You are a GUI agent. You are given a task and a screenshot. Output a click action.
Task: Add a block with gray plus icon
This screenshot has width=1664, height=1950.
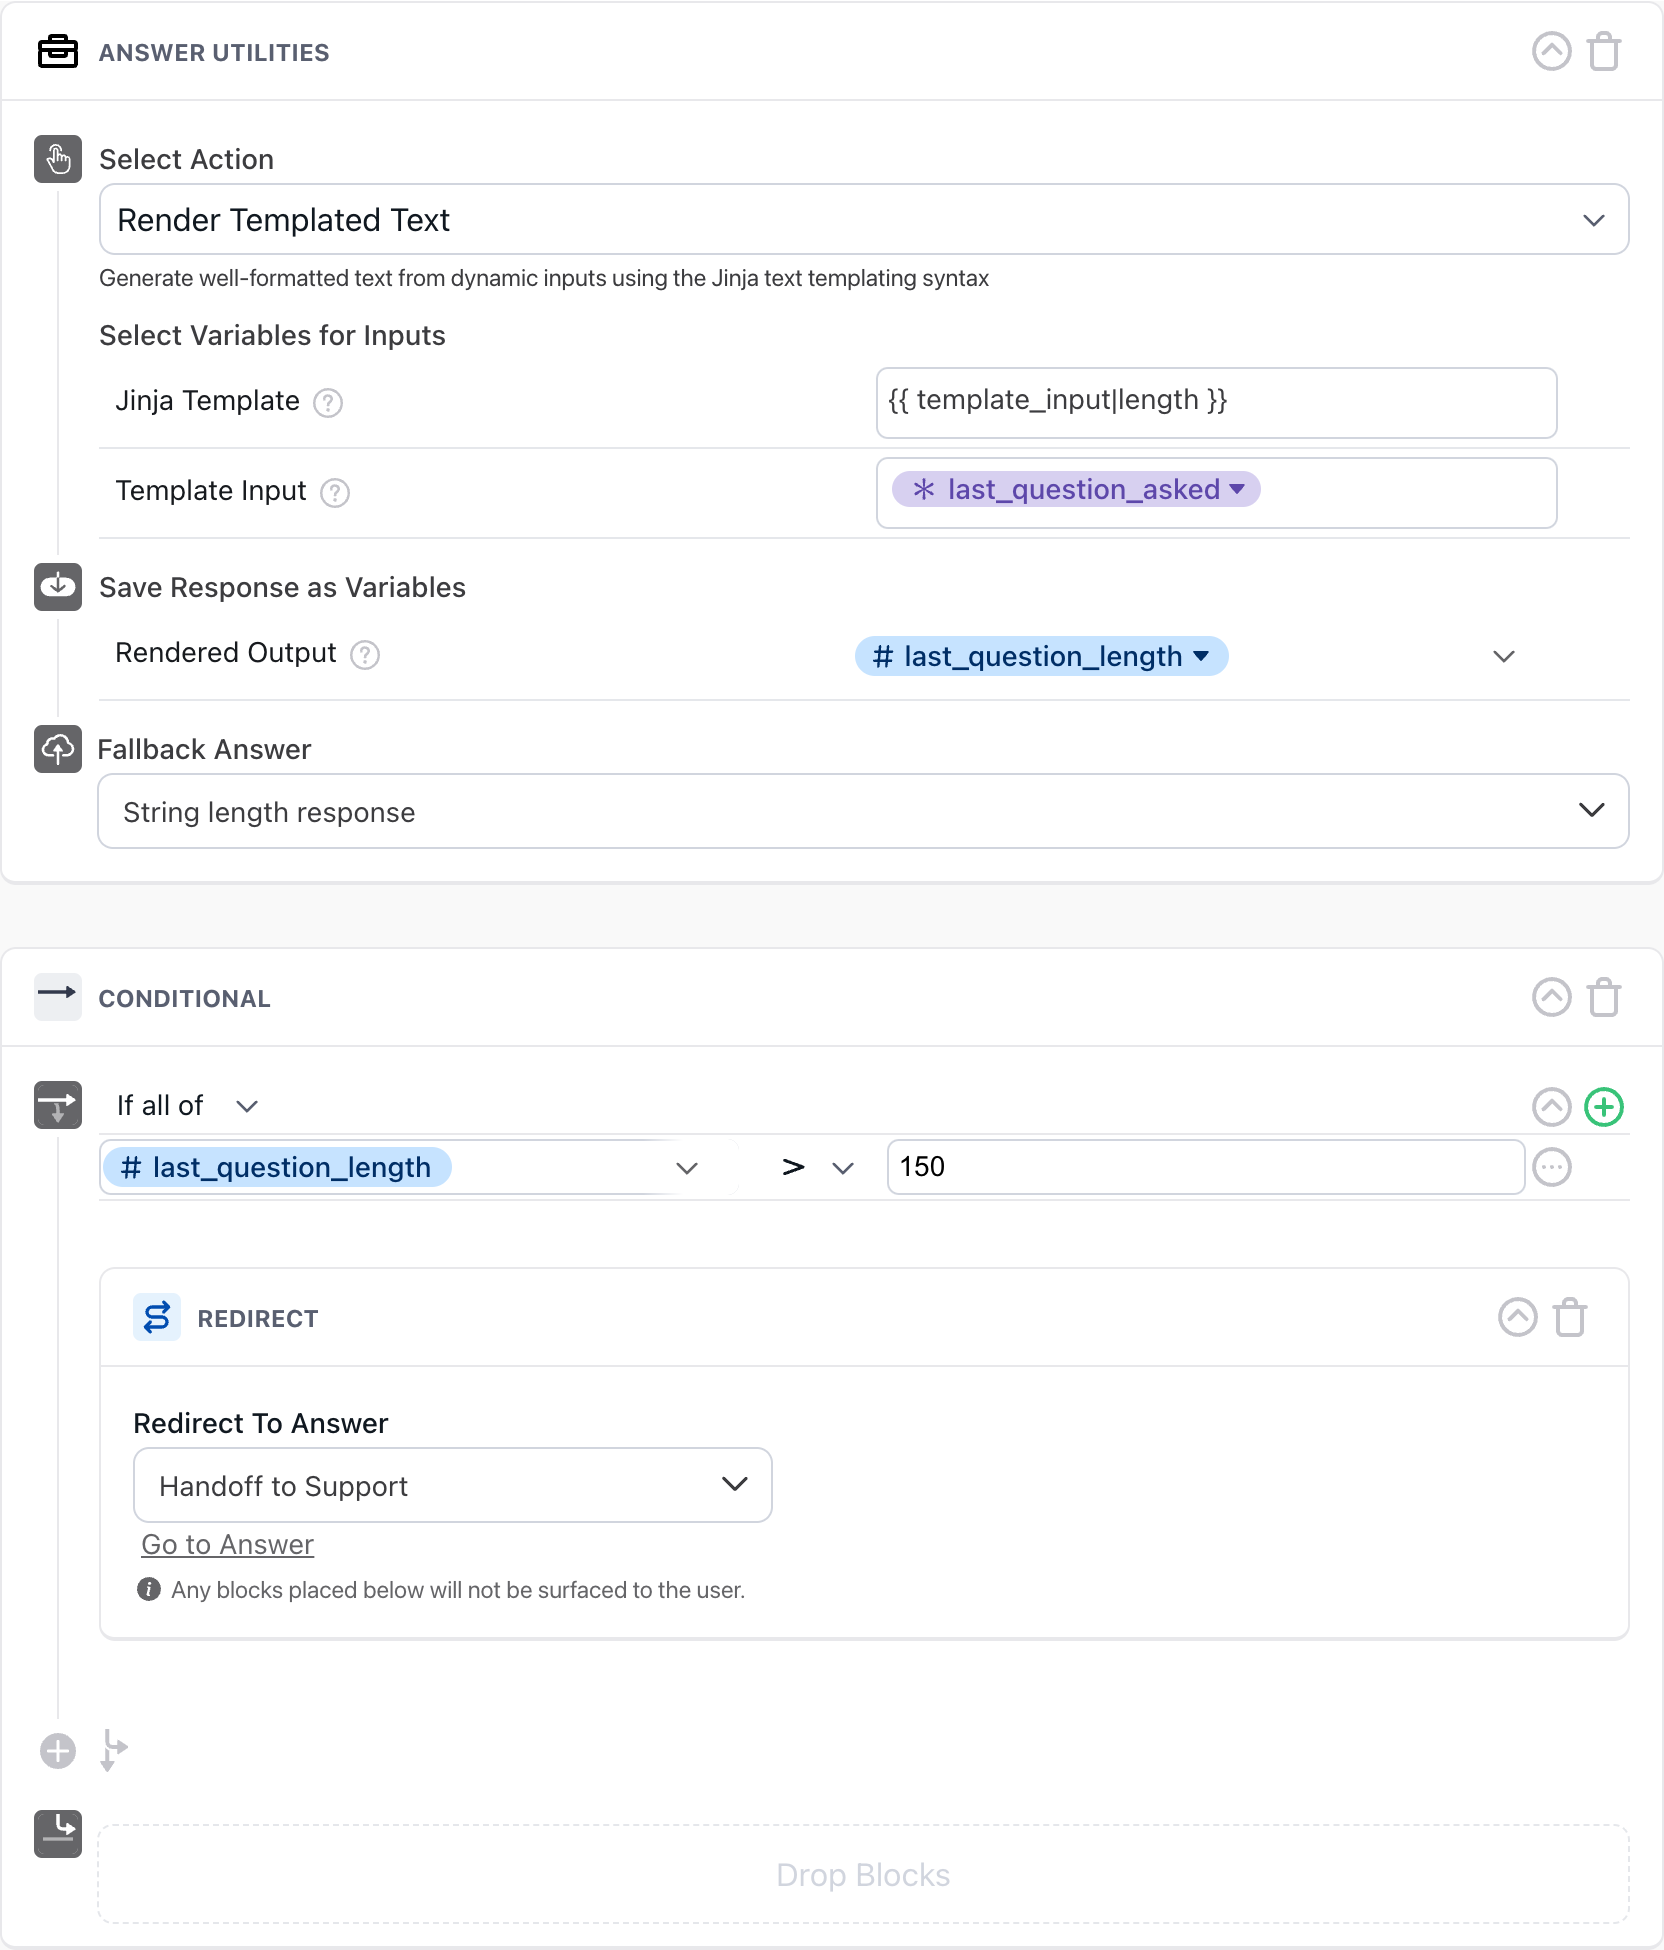58,1751
